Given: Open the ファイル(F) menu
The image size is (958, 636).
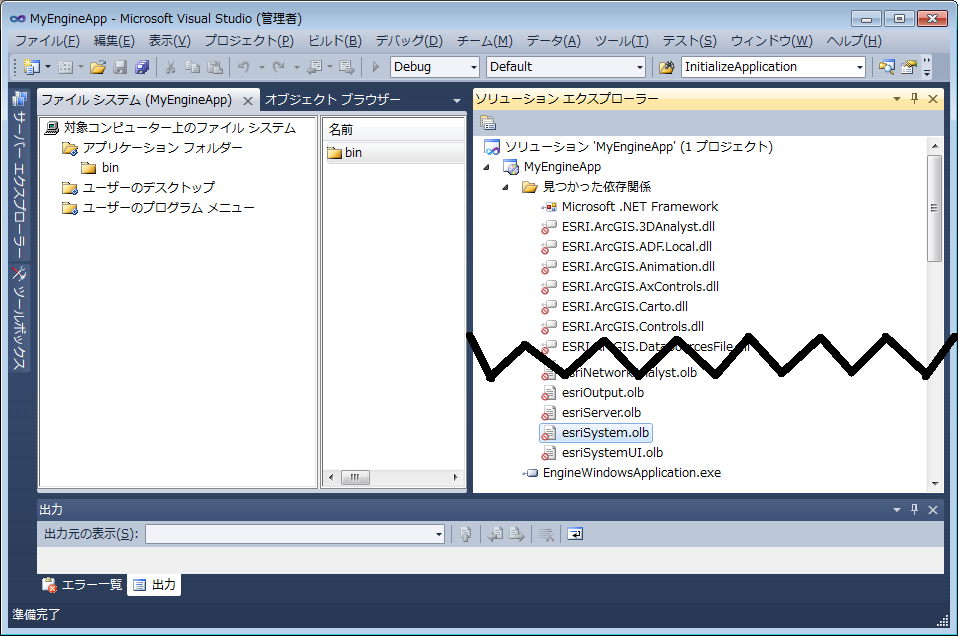Looking at the screenshot, I should tap(47, 41).
